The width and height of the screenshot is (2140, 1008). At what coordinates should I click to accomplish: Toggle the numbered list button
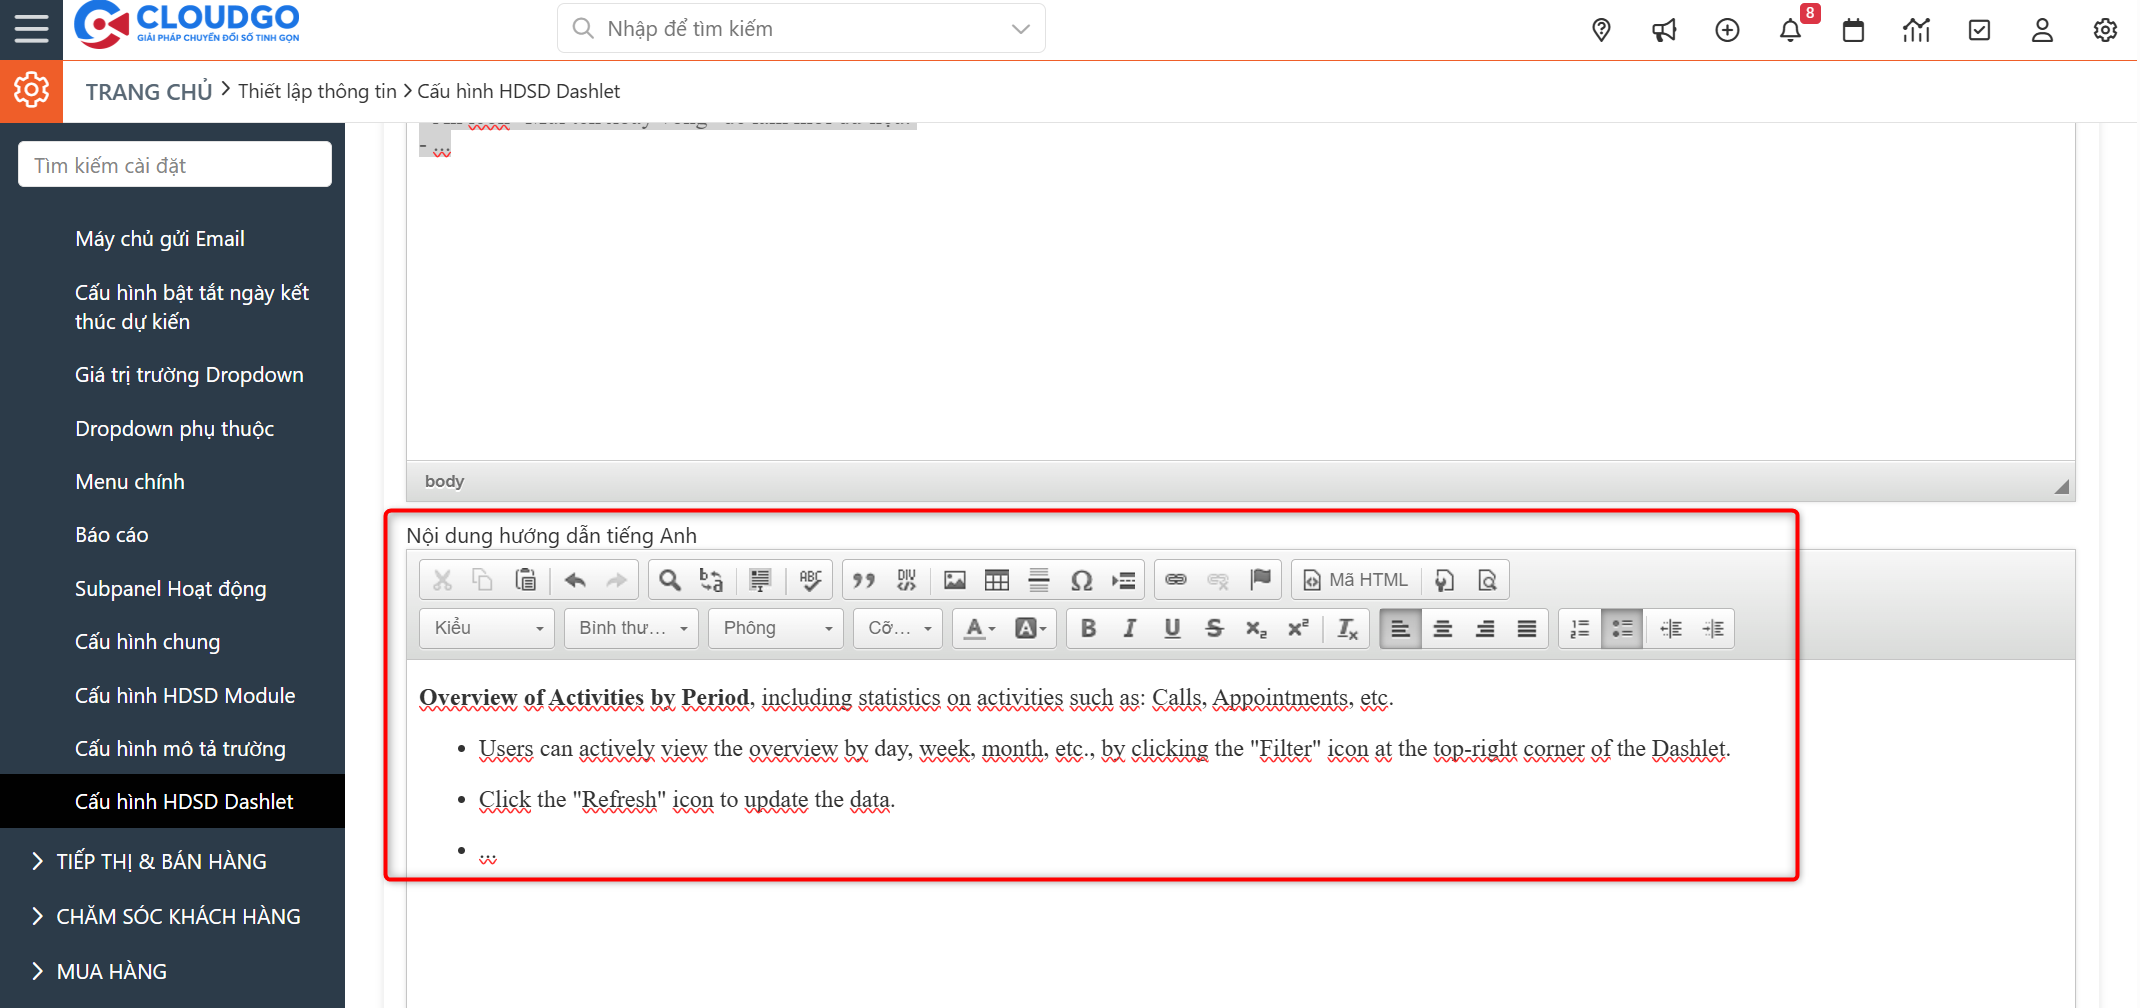(1580, 628)
